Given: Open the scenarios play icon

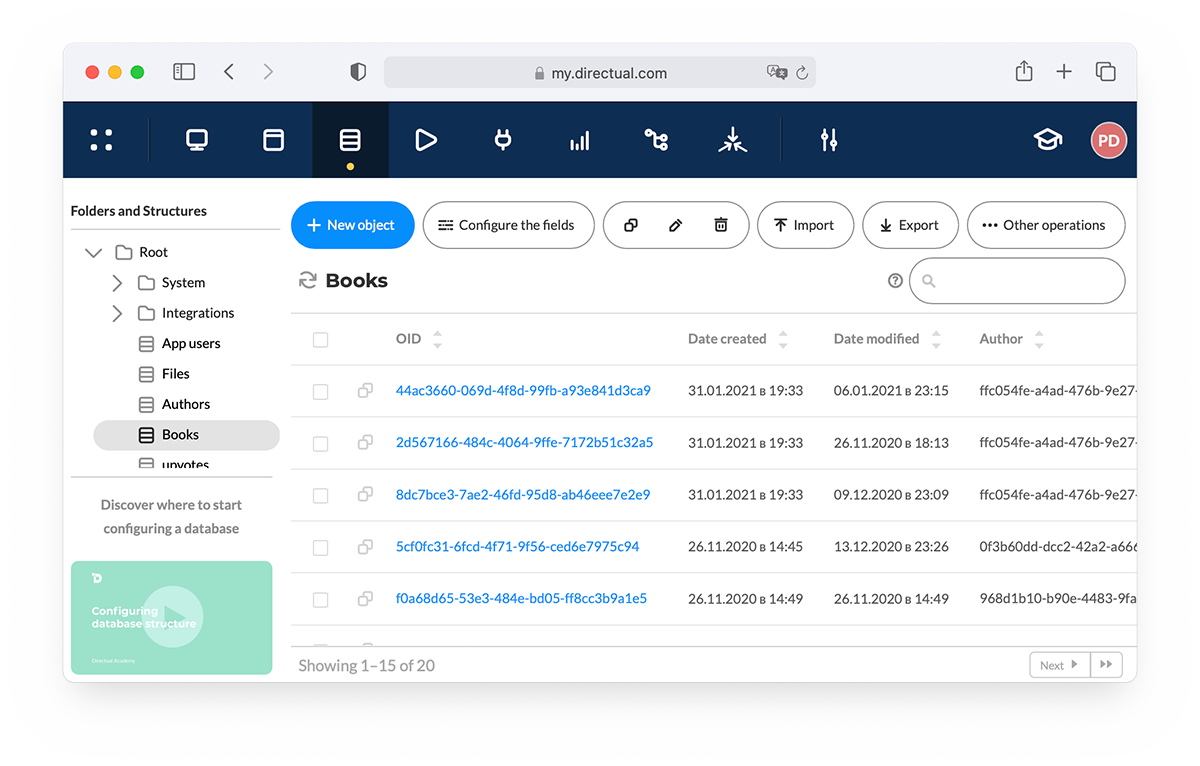Looking at the screenshot, I should point(425,140).
